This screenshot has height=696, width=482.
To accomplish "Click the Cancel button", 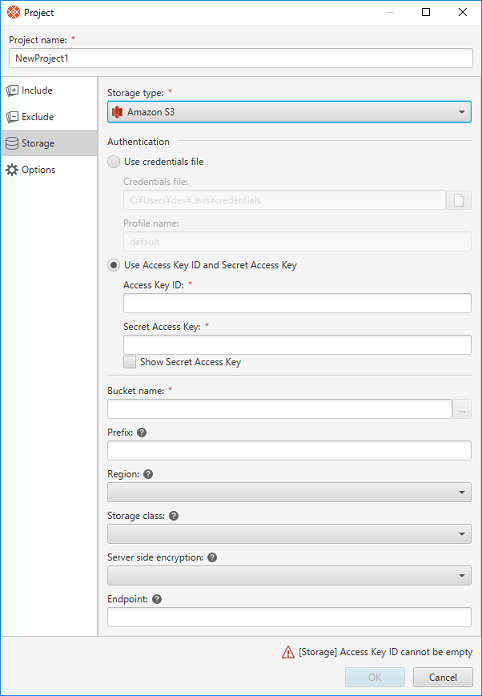I will click(442, 677).
